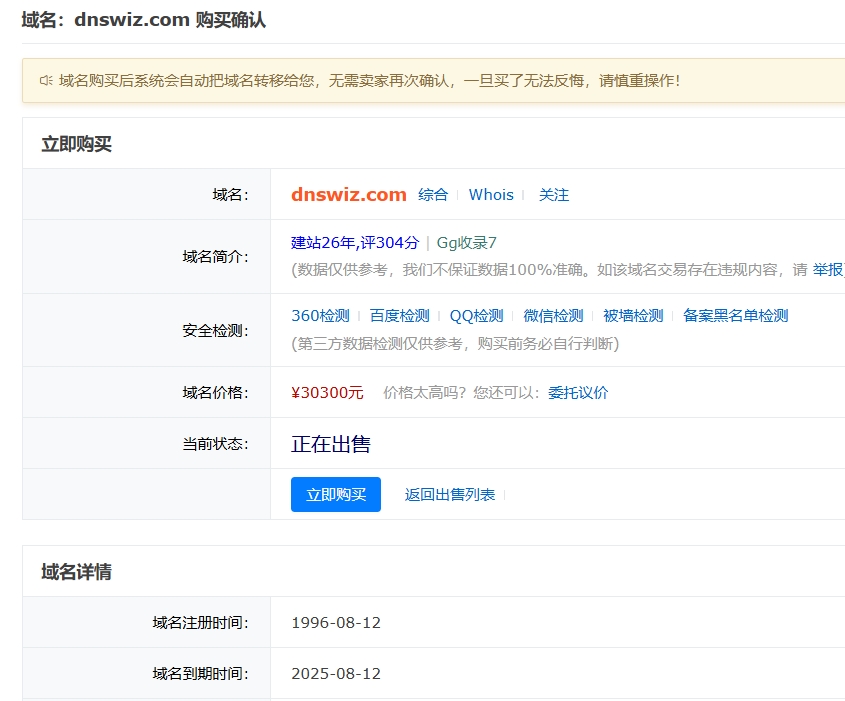Click 关注 to follow this domain
The height and width of the screenshot is (701, 845).
[553, 195]
